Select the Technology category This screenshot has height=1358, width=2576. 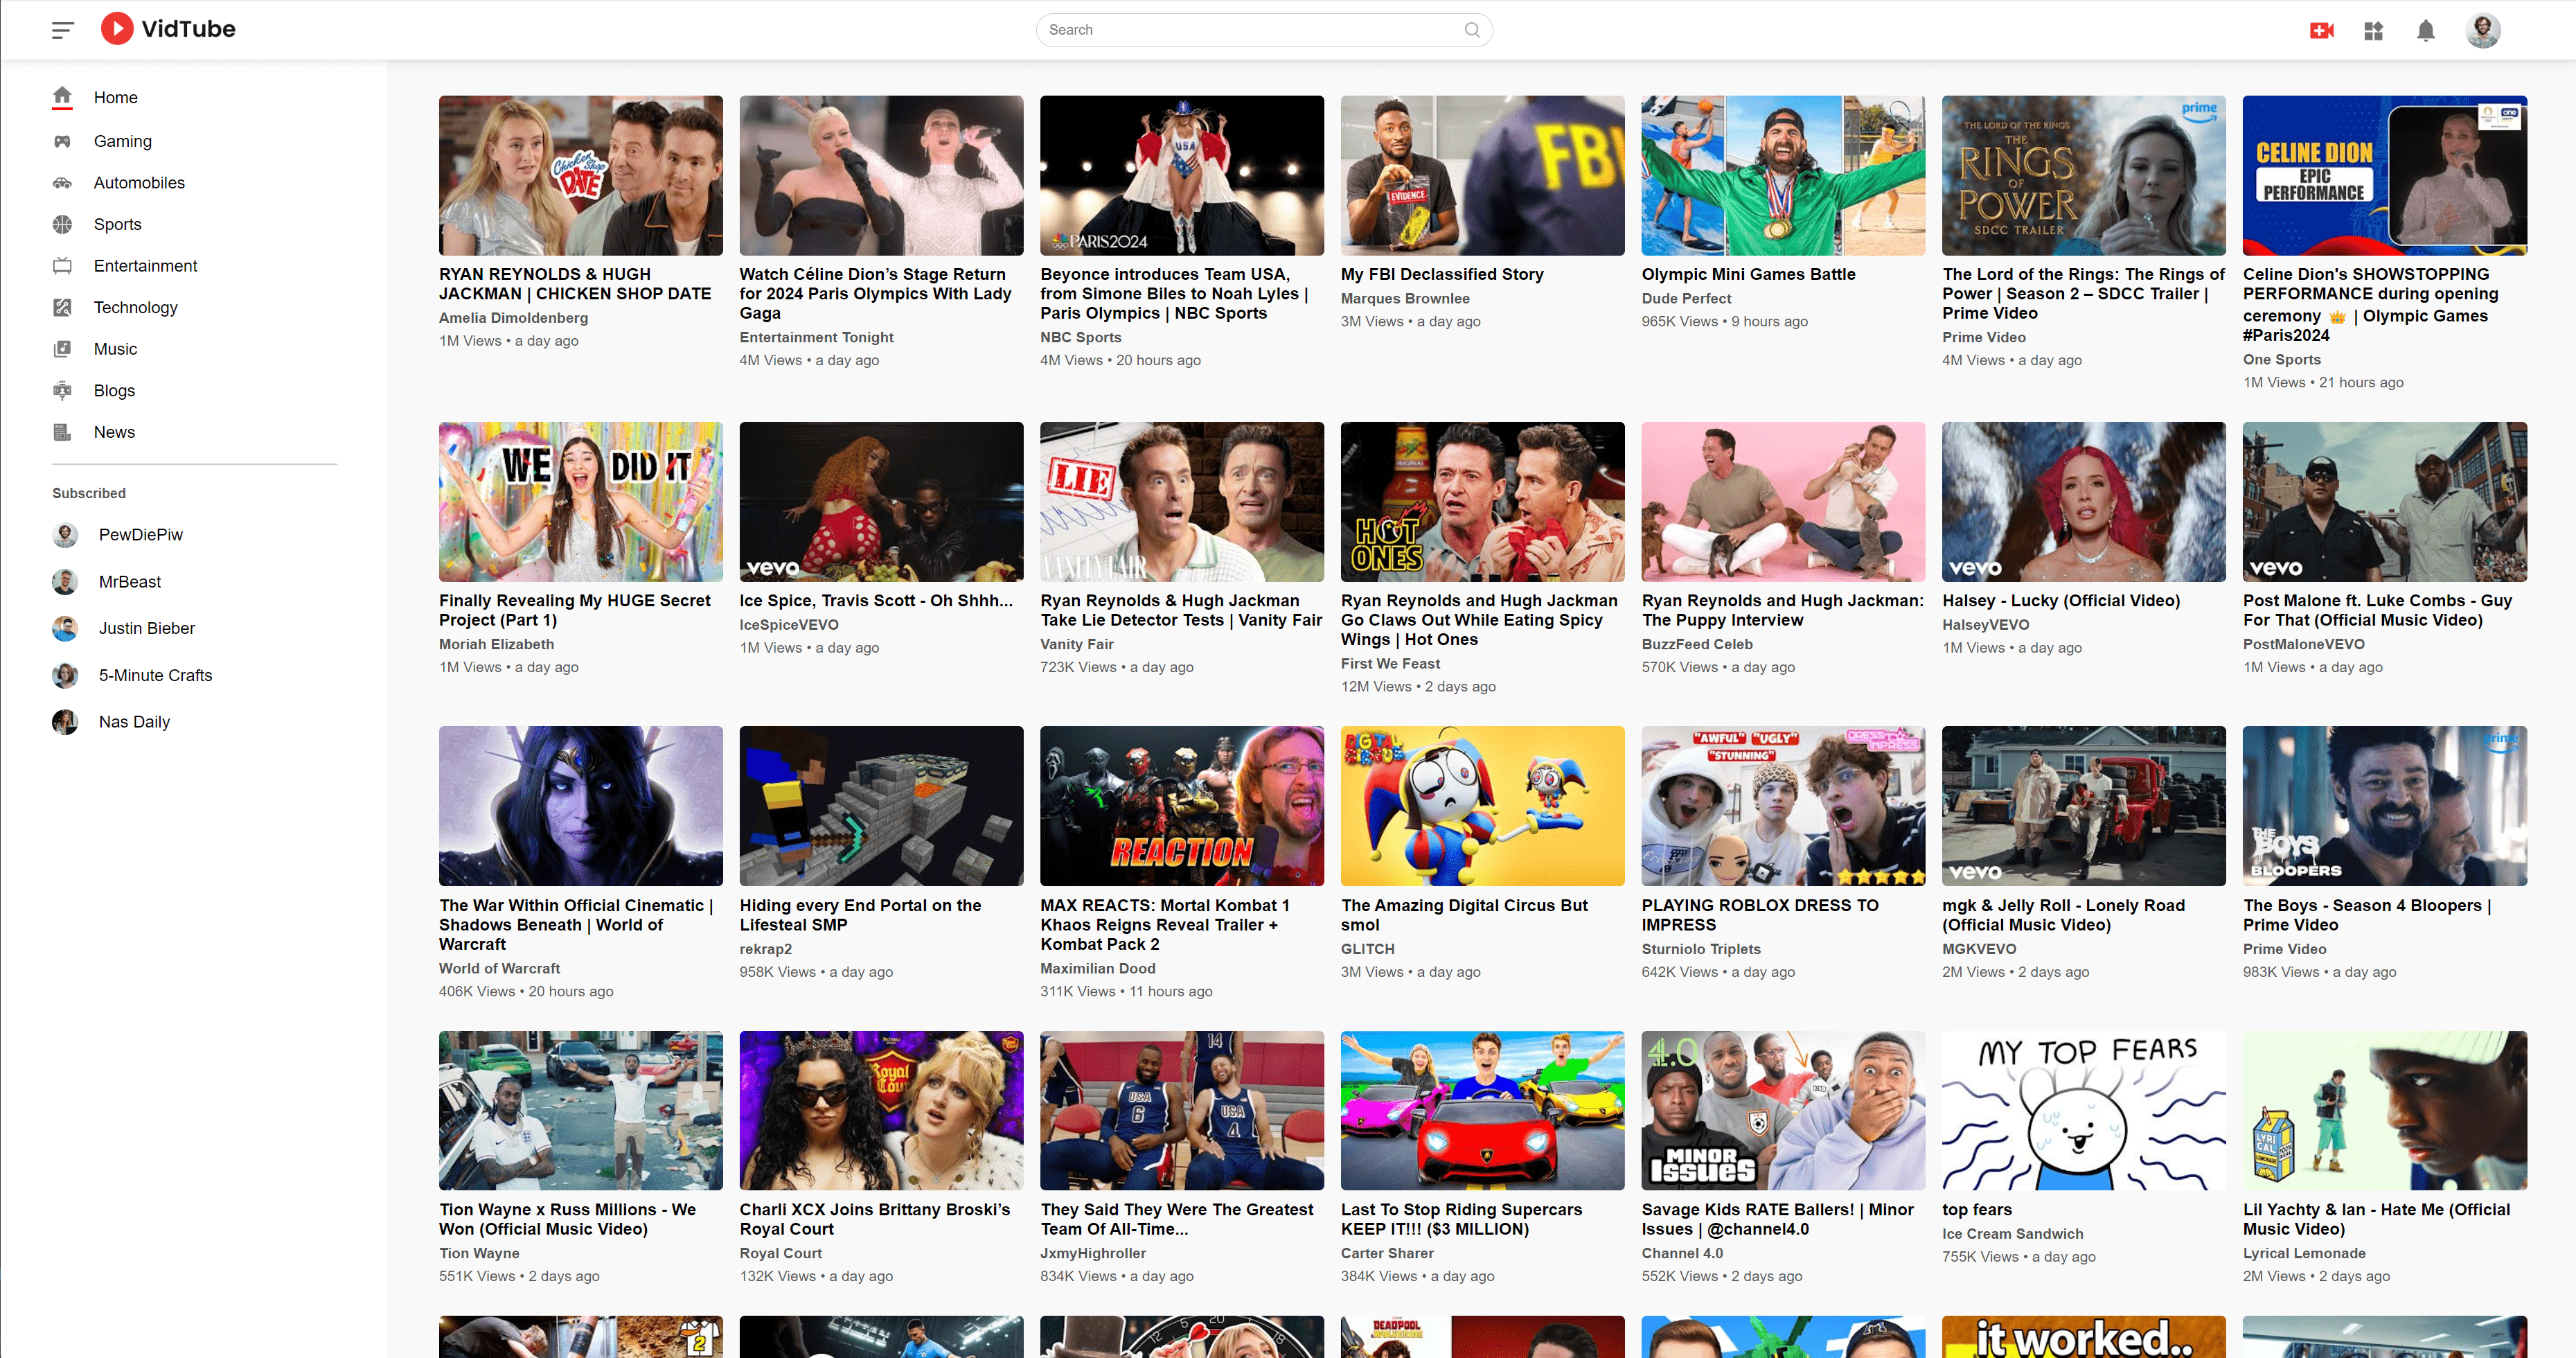pyautogui.click(x=136, y=307)
